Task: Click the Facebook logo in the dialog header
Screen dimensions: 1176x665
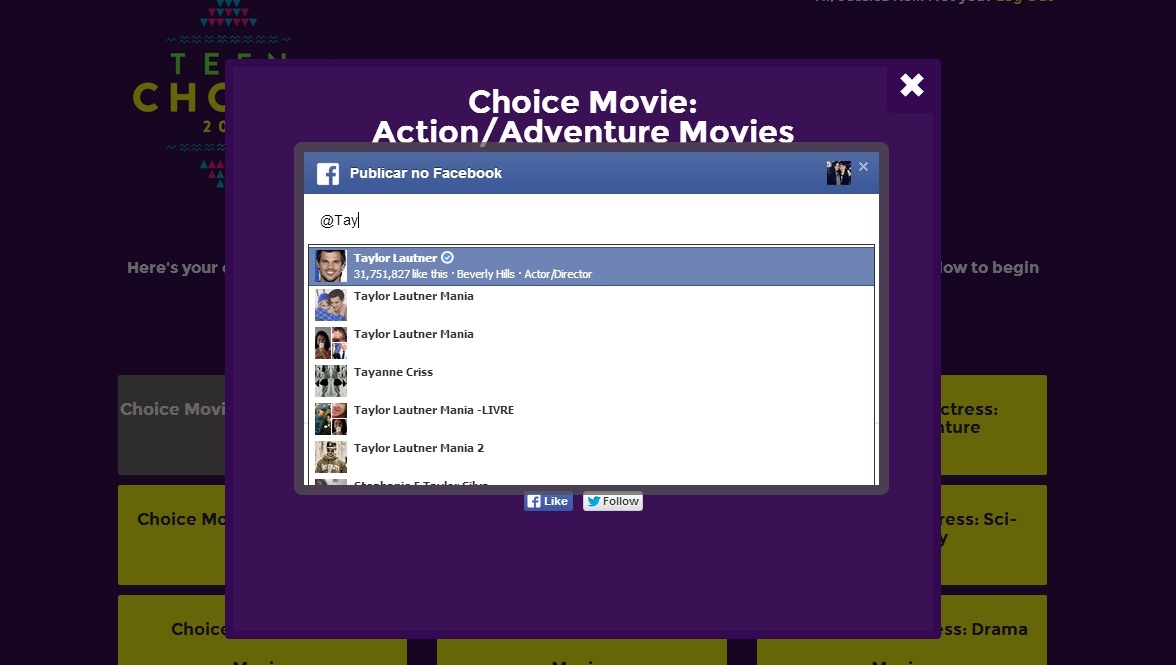Action: pos(328,173)
